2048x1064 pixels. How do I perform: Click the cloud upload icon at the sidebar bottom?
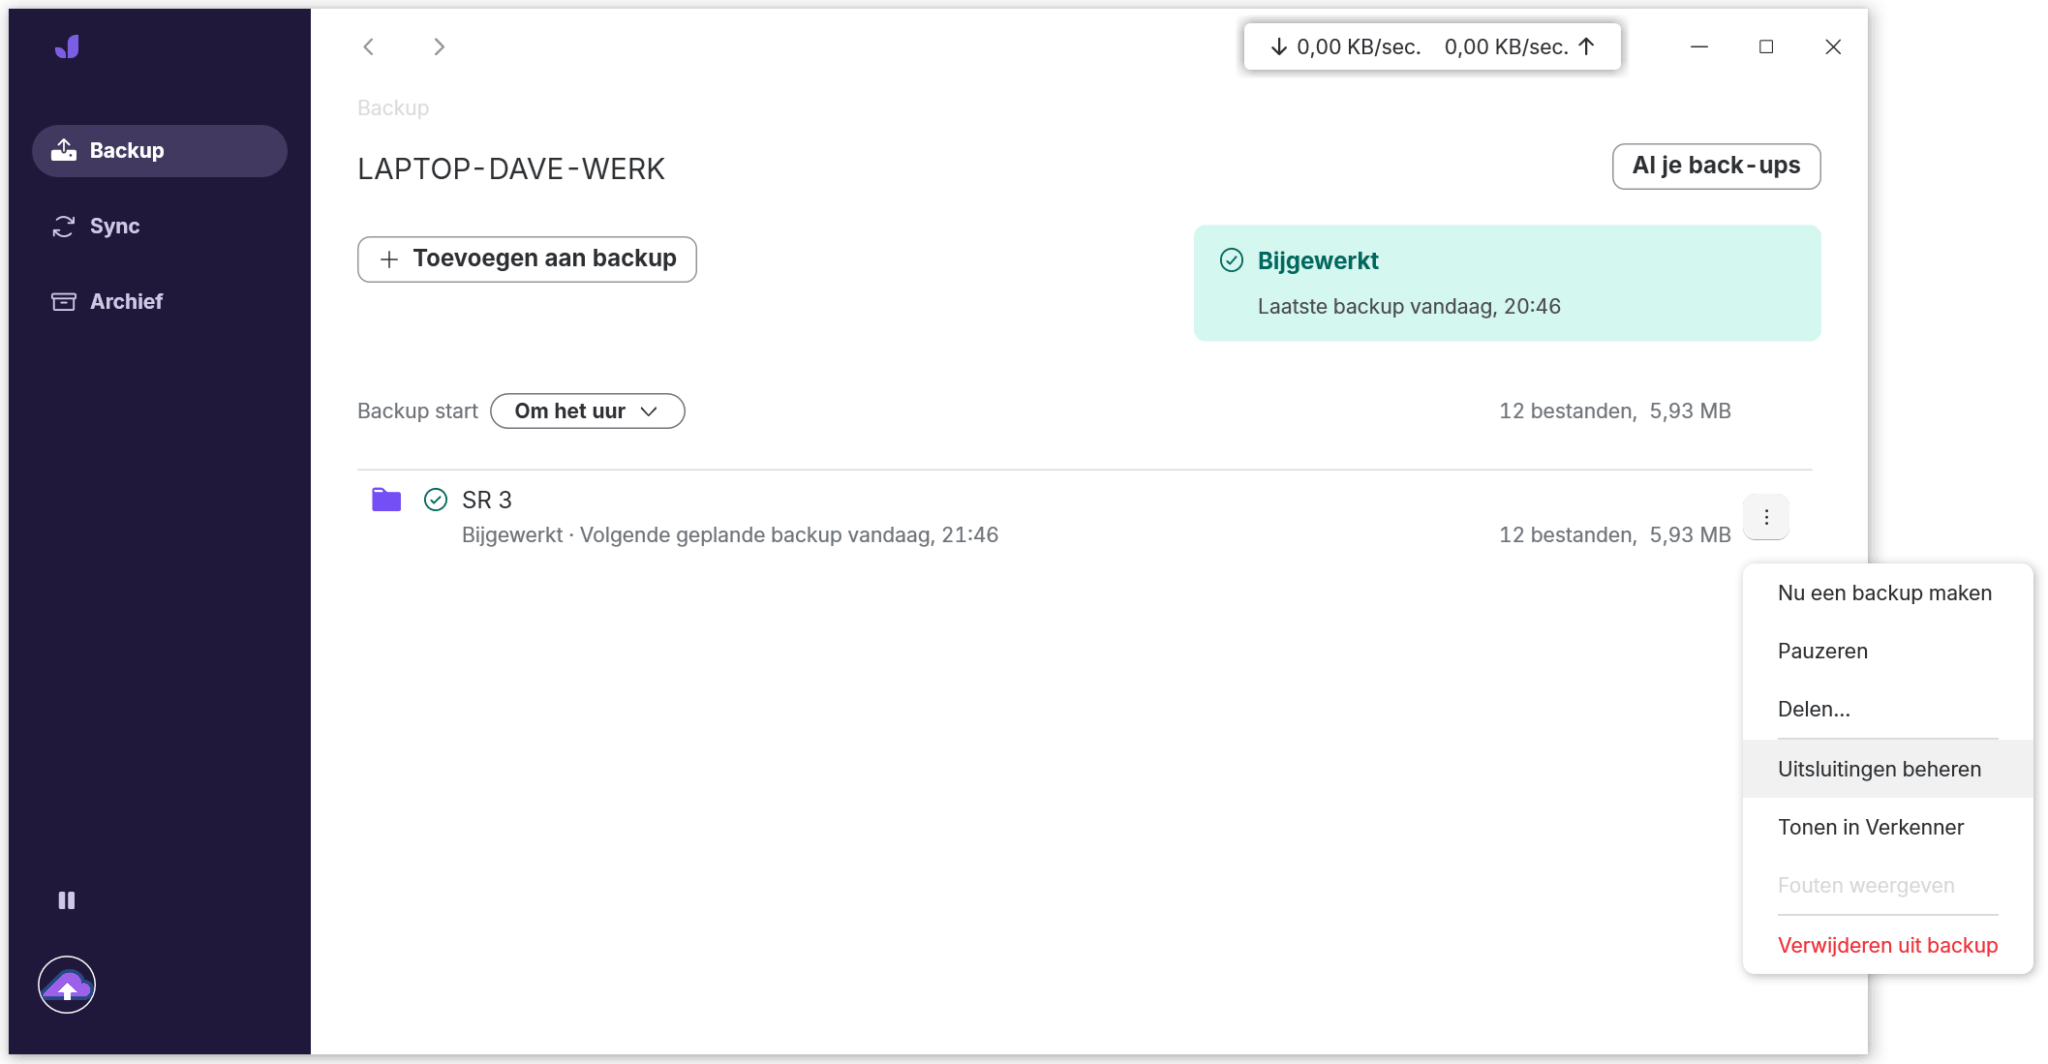67,985
